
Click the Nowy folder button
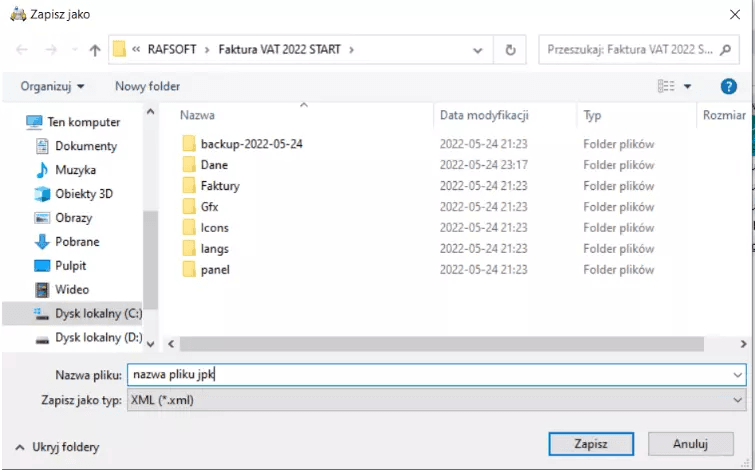coord(147,87)
